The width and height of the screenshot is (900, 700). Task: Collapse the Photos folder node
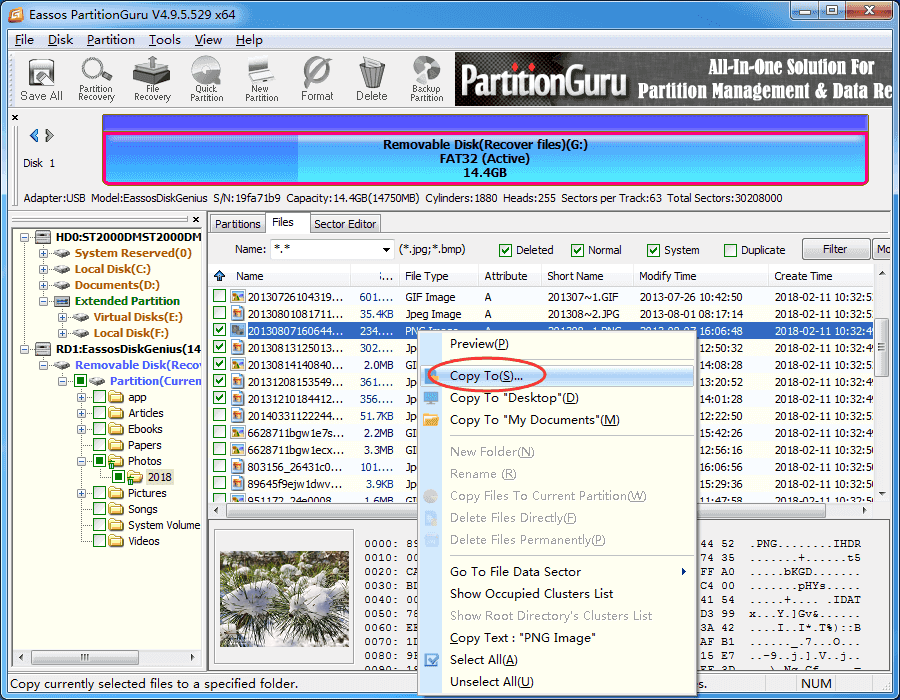click(x=82, y=461)
